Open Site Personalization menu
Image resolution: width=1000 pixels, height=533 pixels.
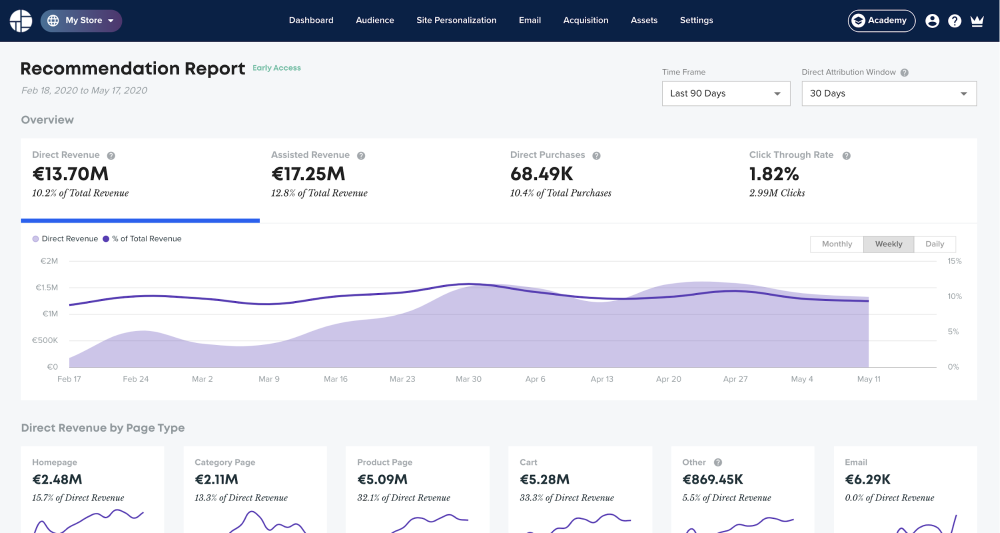click(x=456, y=20)
